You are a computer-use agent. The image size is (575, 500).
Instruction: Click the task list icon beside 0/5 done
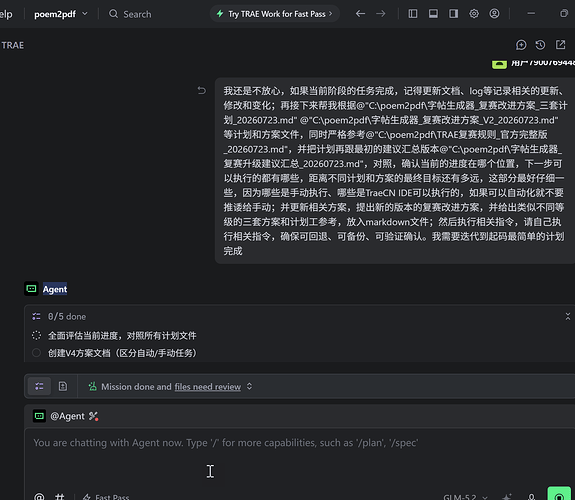click(36, 316)
